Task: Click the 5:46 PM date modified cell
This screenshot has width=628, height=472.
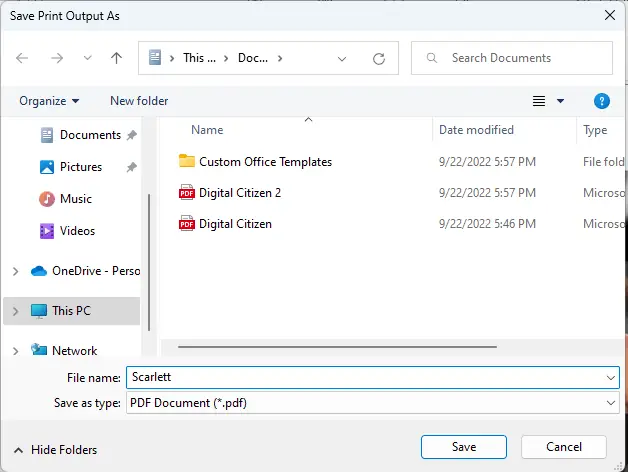Action: (487, 224)
